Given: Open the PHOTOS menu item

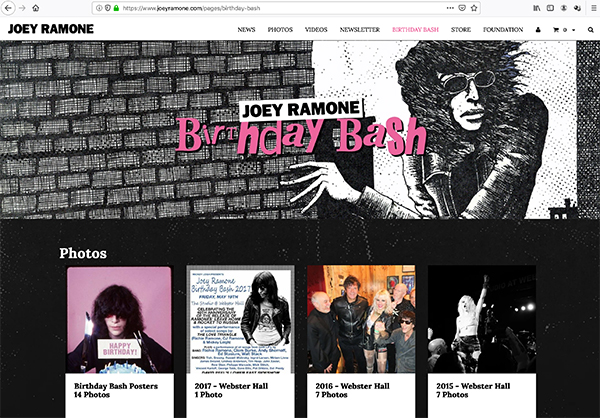Looking at the screenshot, I should coord(280,29).
